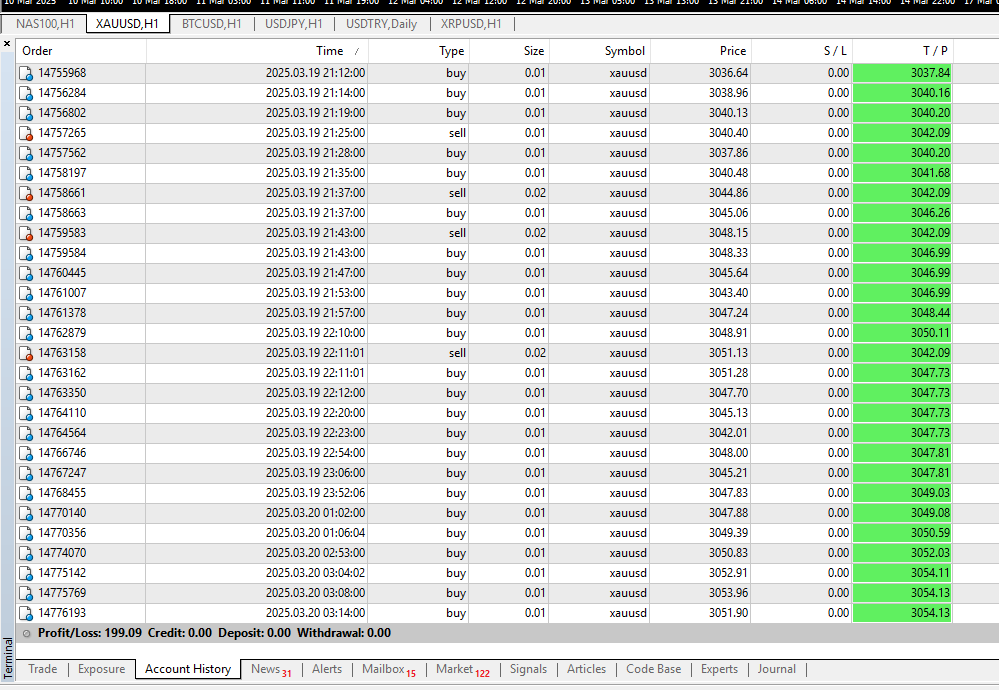Click the order icon for 14756802
Image resolution: width=999 pixels, height=690 pixels.
pyautogui.click(x=26, y=113)
